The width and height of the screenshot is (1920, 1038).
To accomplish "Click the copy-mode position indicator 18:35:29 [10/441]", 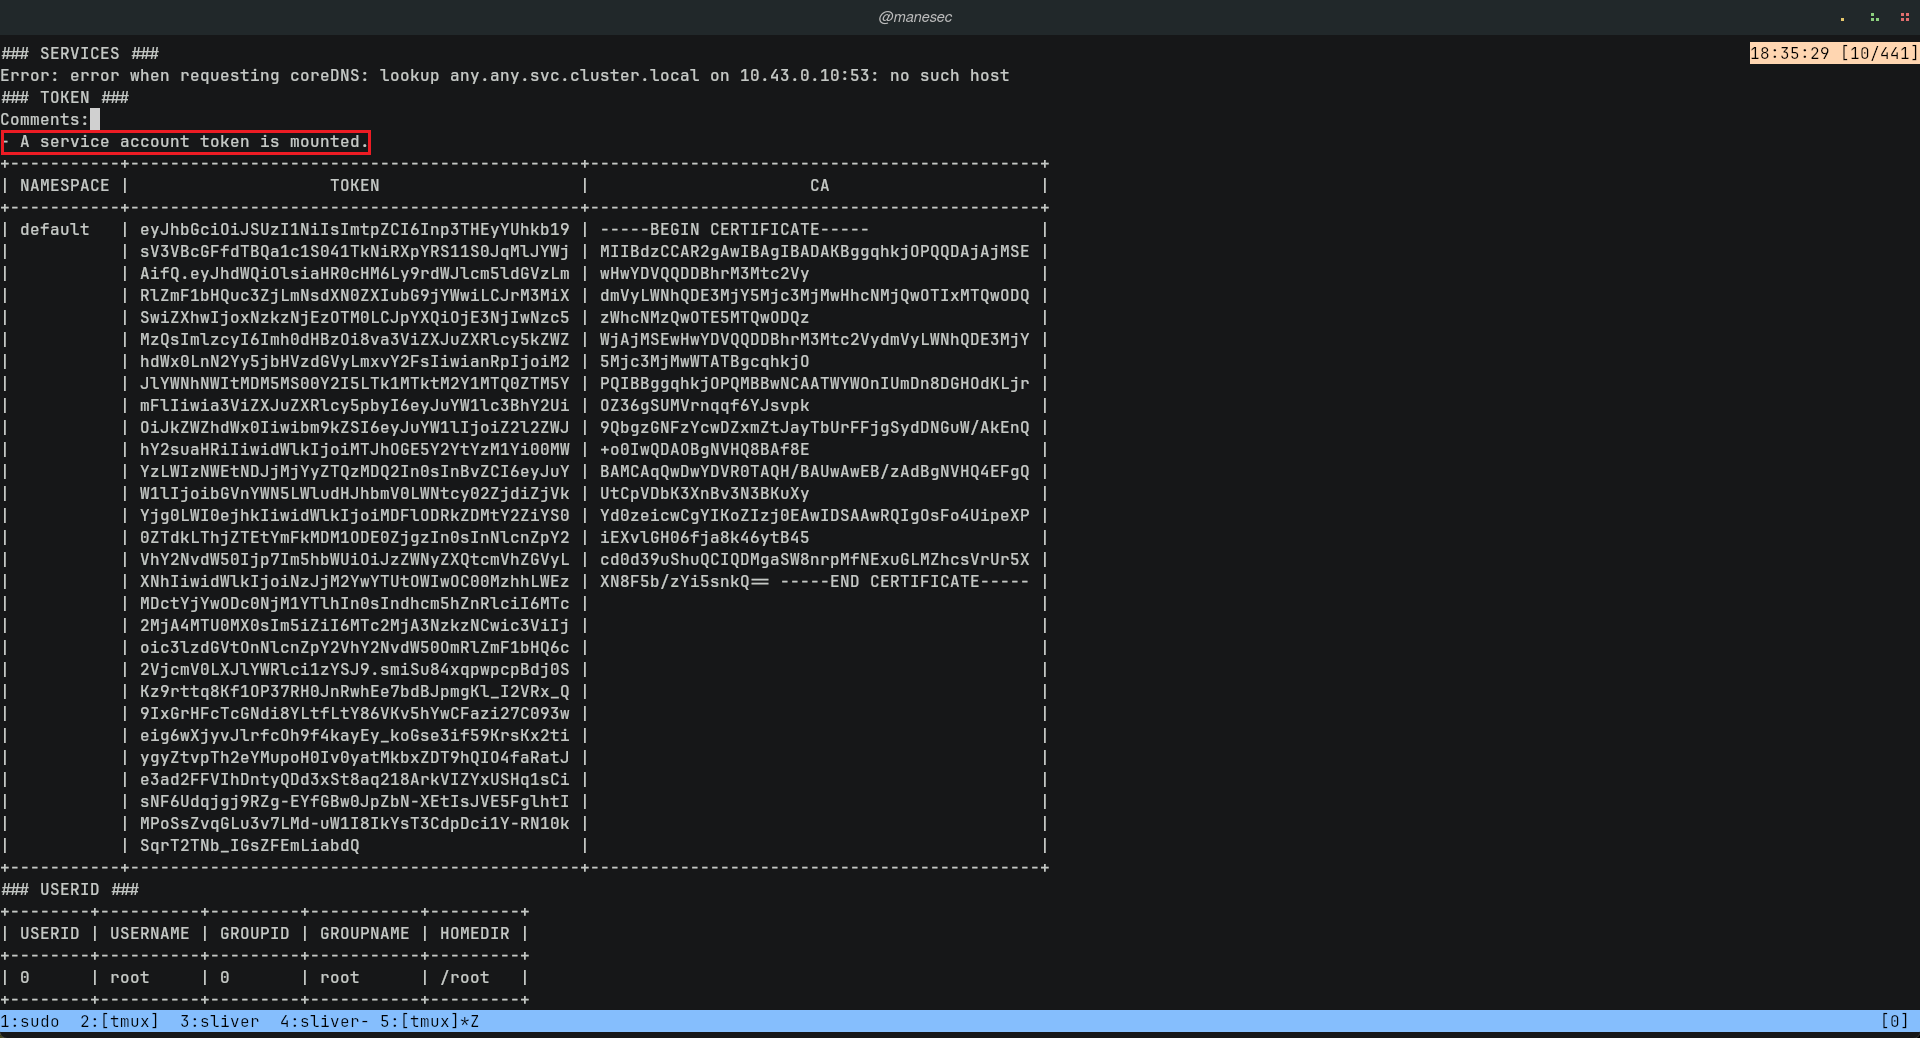I will 1833,54.
